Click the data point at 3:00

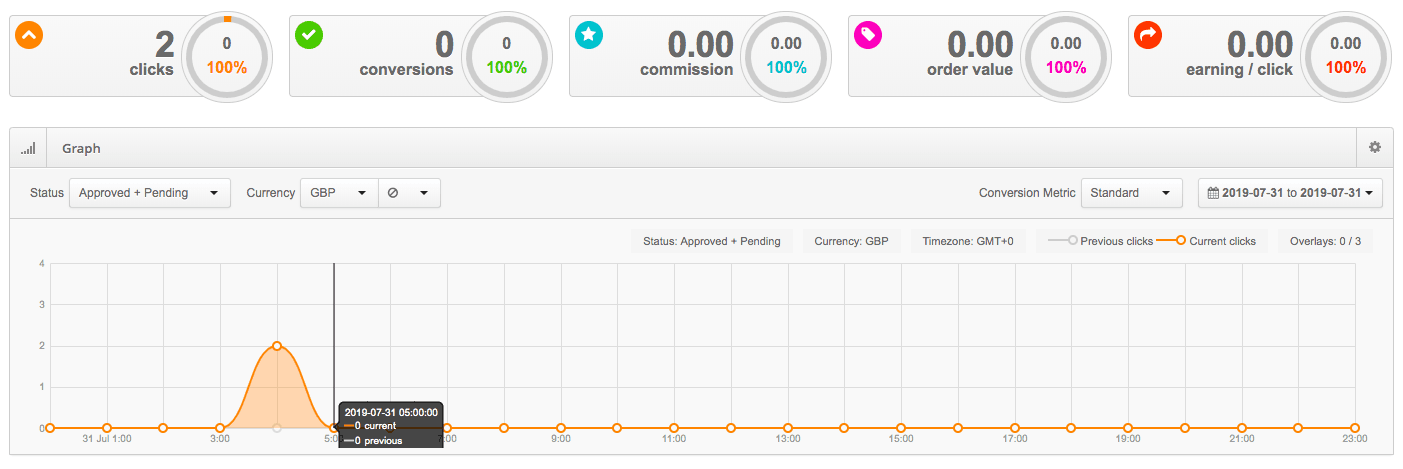pos(220,428)
